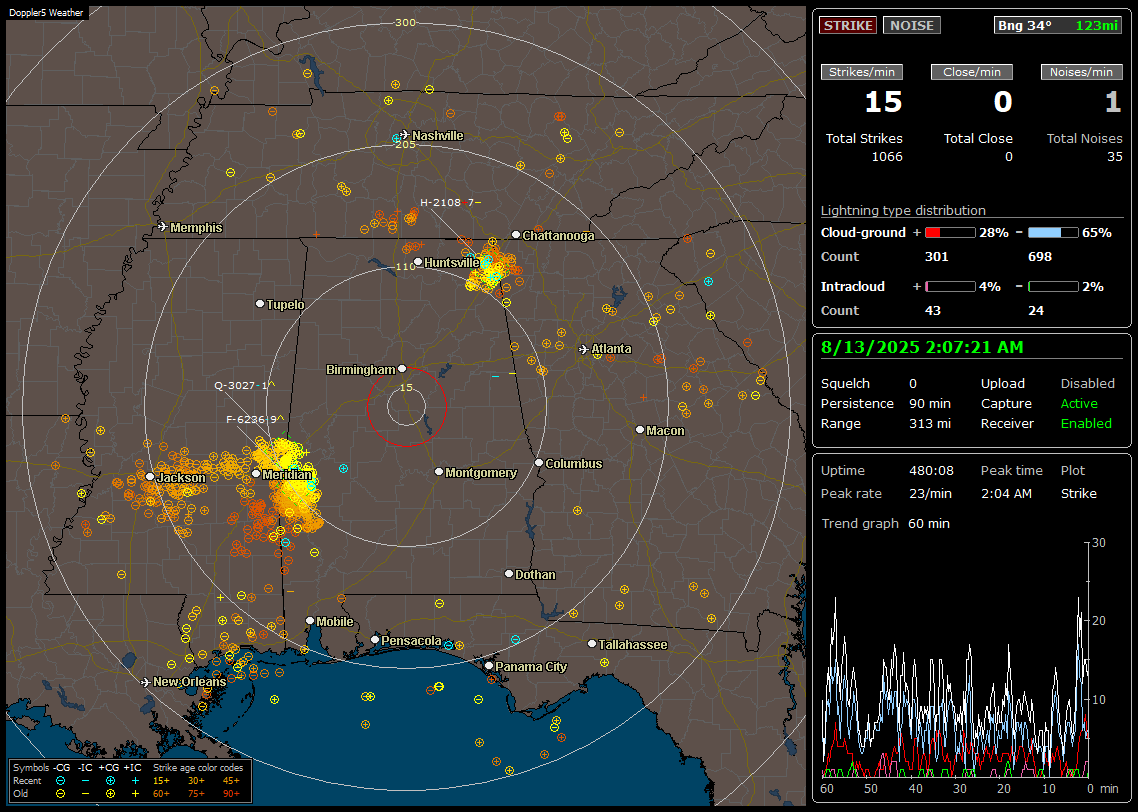Screen dimensions: 1138x812
Task: Click the Mobile city marker
Action: pyautogui.click(x=311, y=620)
